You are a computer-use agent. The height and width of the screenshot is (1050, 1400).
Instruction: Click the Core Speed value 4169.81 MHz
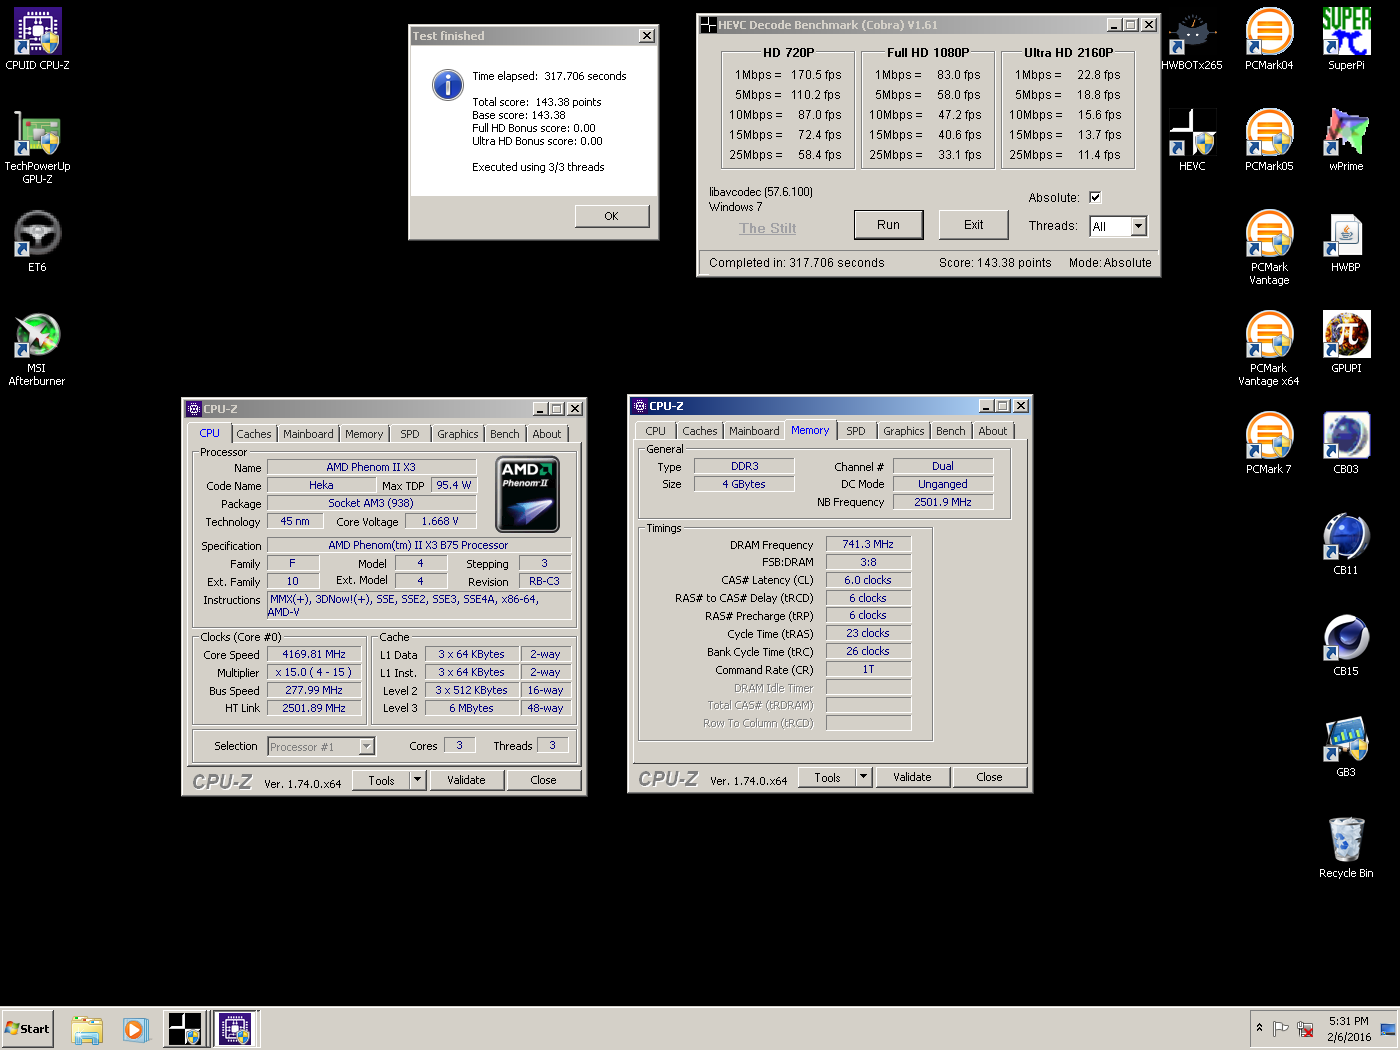314,654
